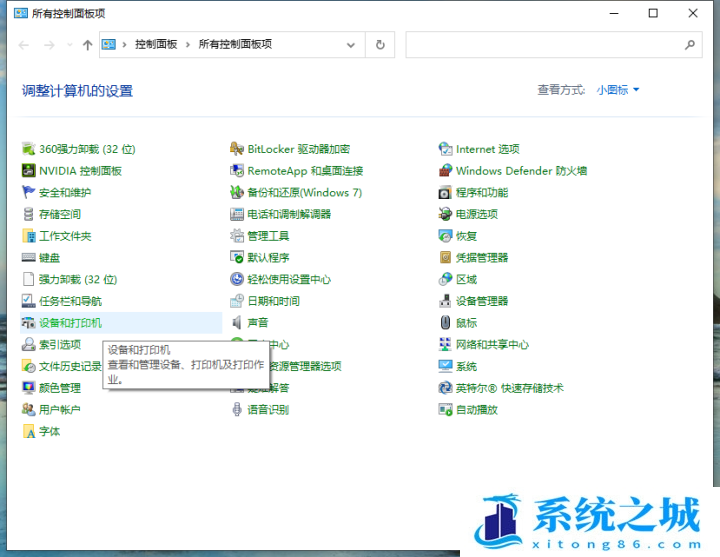Open 任务栏和导航 icon
This screenshot has height=557, width=720.
(x=28, y=301)
